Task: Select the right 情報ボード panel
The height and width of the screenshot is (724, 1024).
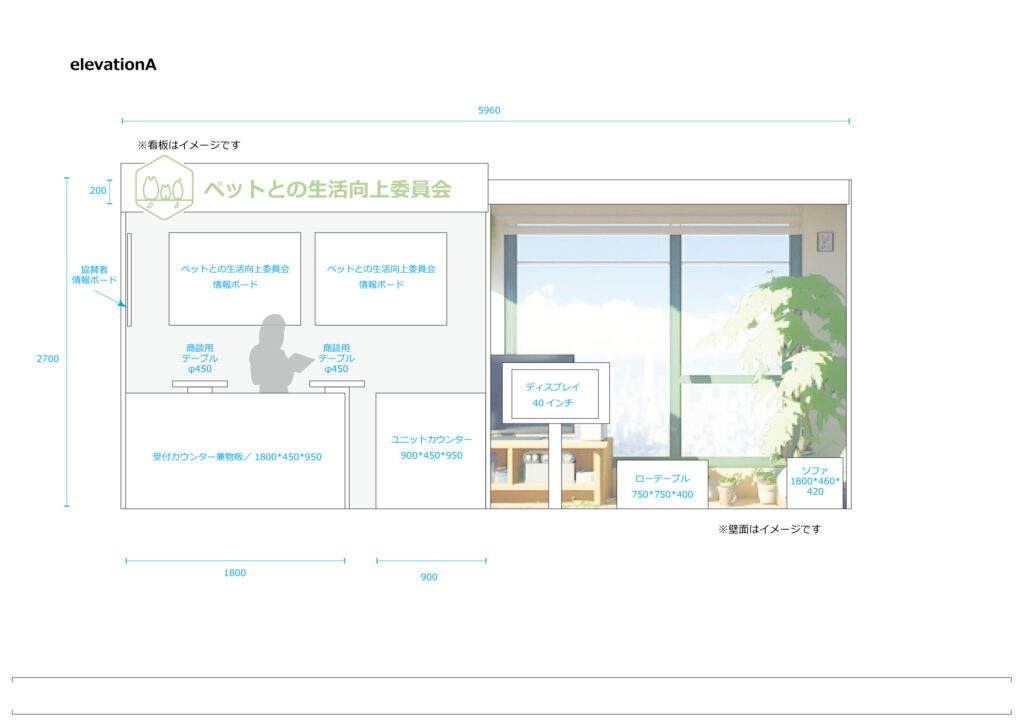Action: pyautogui.click(x=380, y=278)
